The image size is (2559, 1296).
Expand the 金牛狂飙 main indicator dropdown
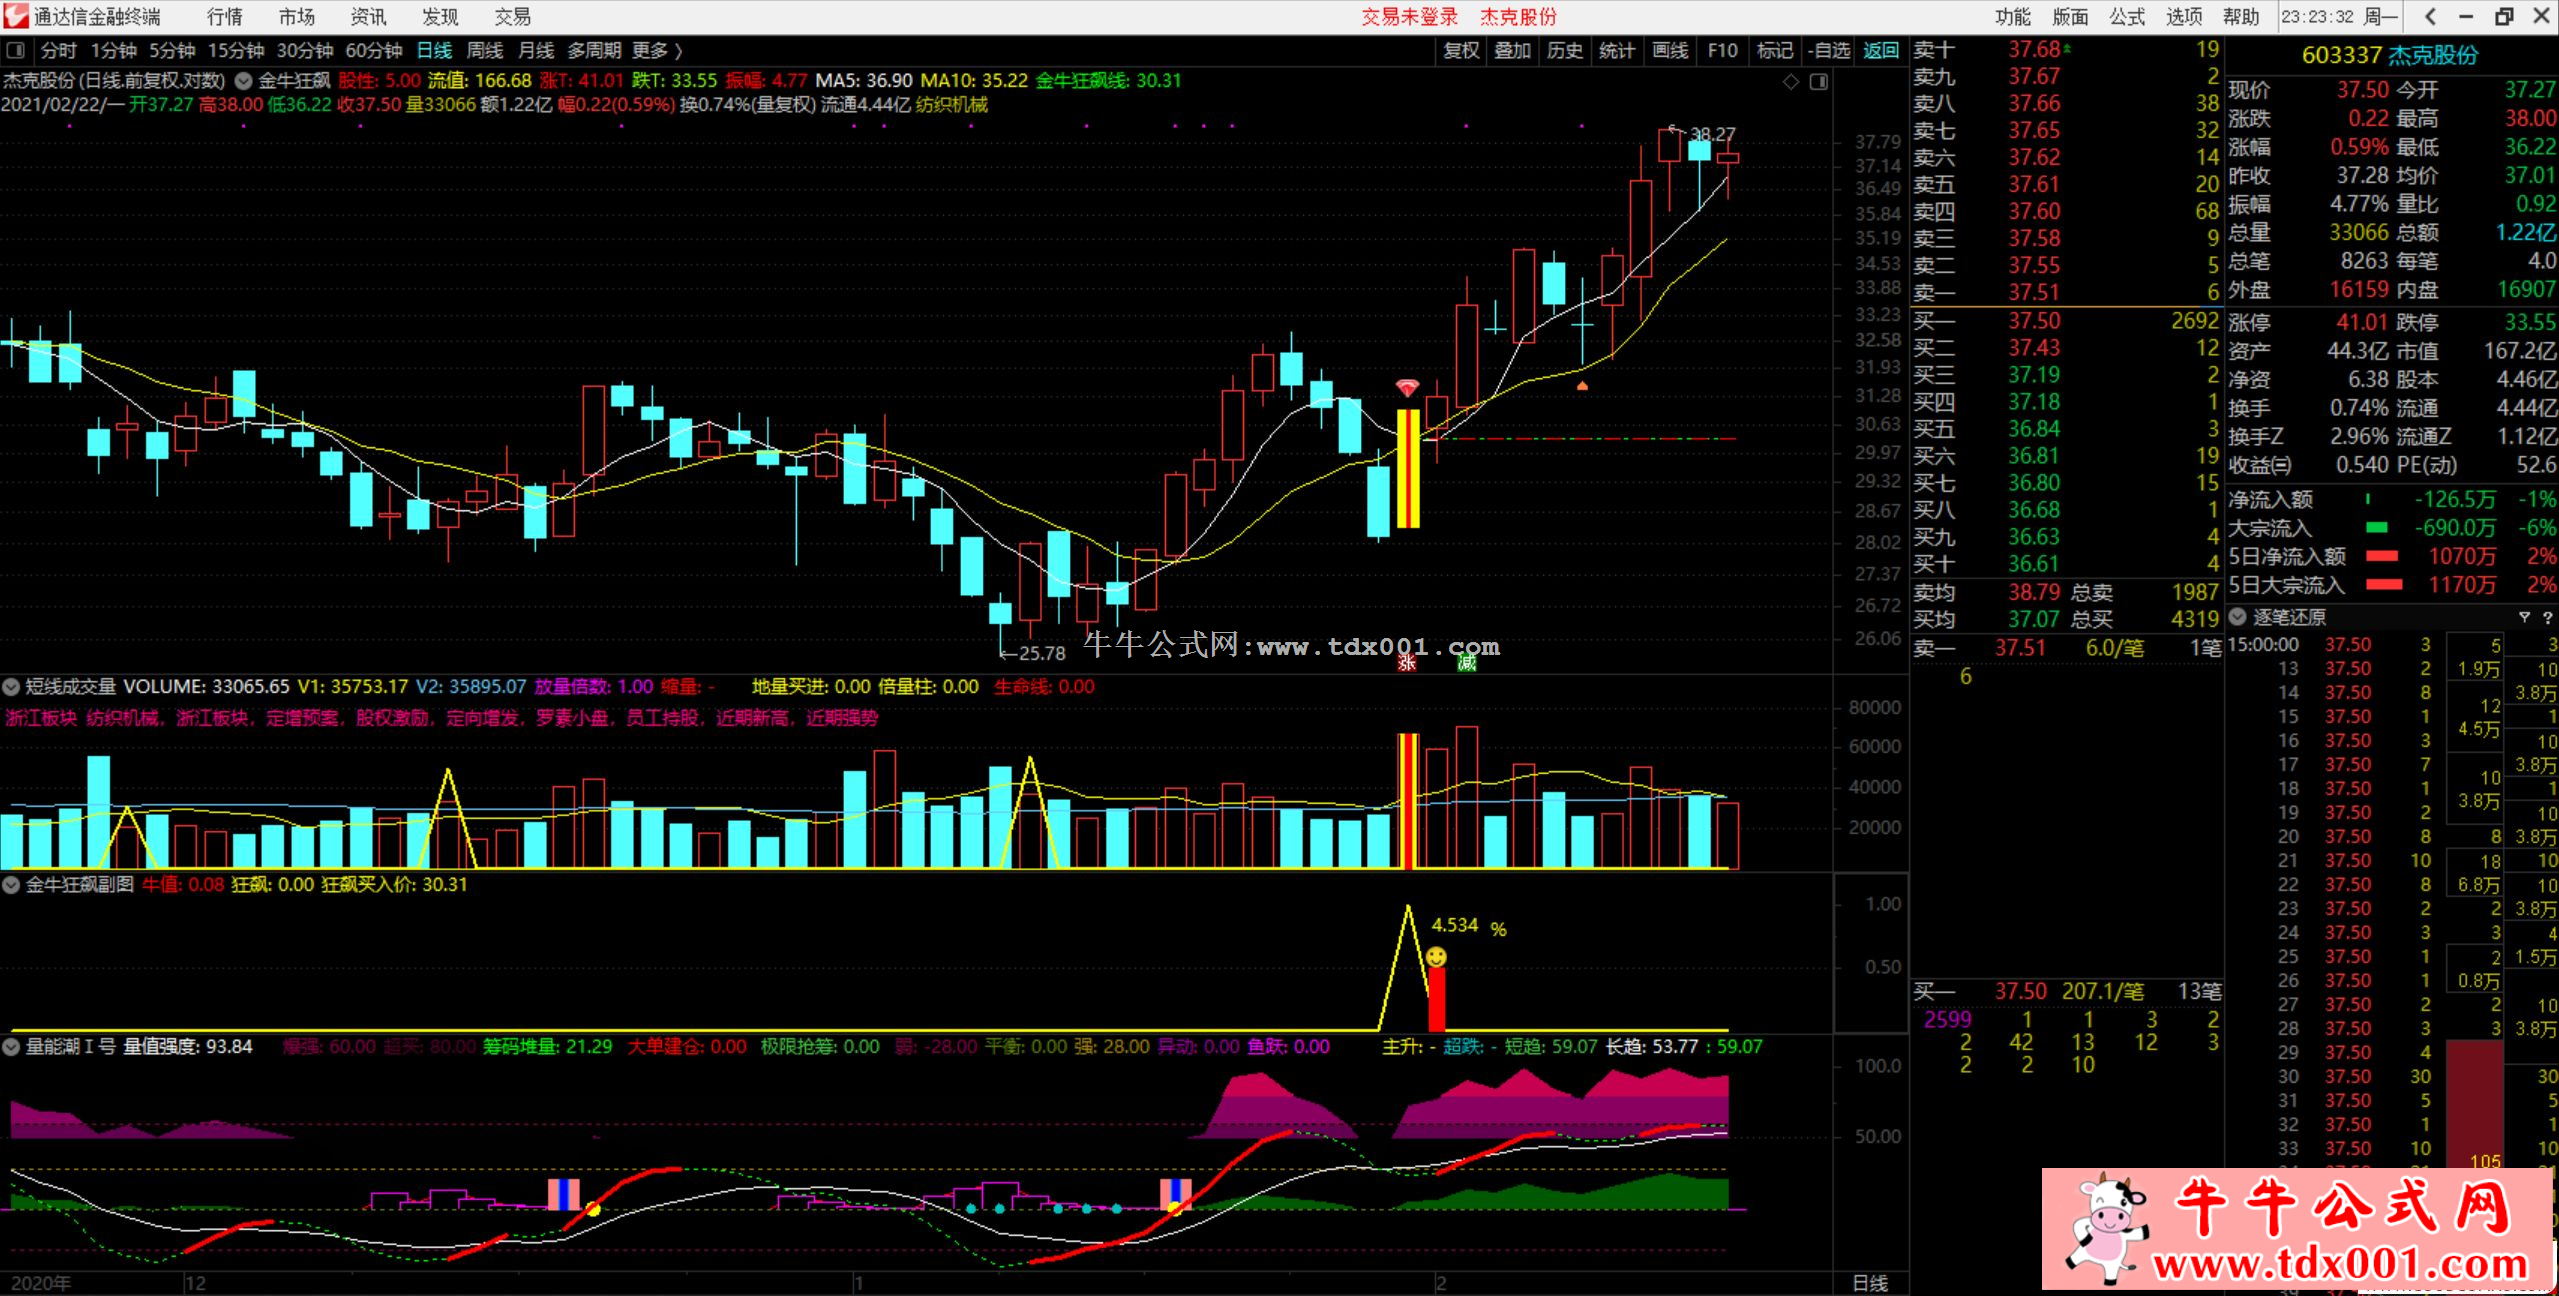tap(243, 81)
